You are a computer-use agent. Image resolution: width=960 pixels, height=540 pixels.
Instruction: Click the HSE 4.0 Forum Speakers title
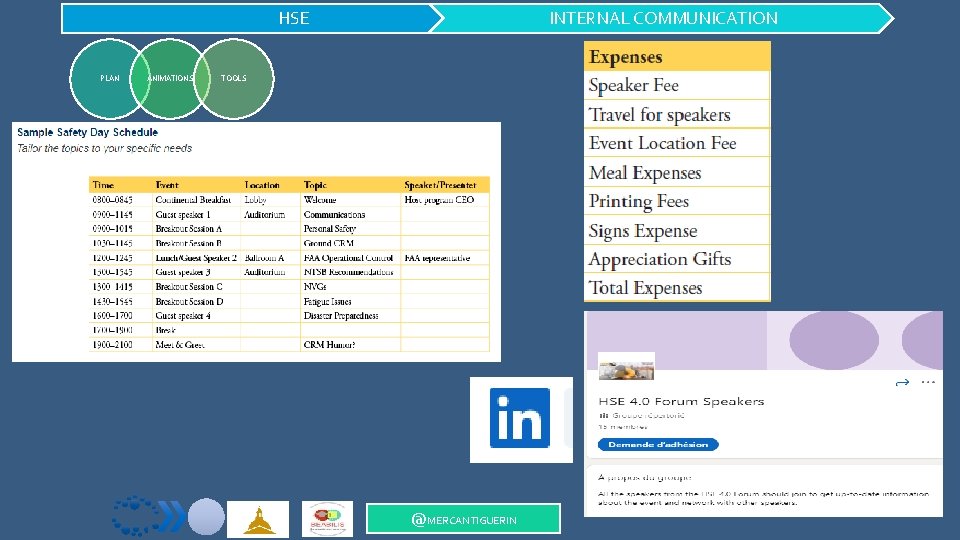click(681, 402)
